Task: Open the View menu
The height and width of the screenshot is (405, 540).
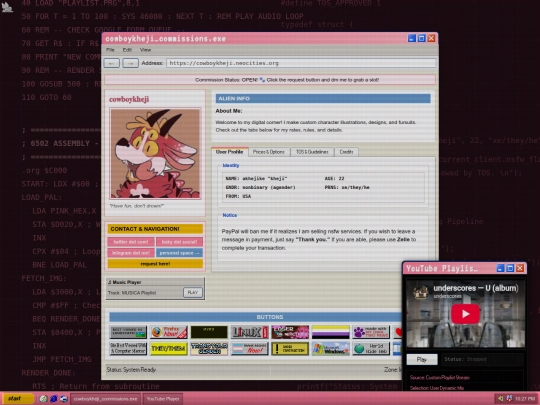Action: pyautogui.click(x=145, y=50)
